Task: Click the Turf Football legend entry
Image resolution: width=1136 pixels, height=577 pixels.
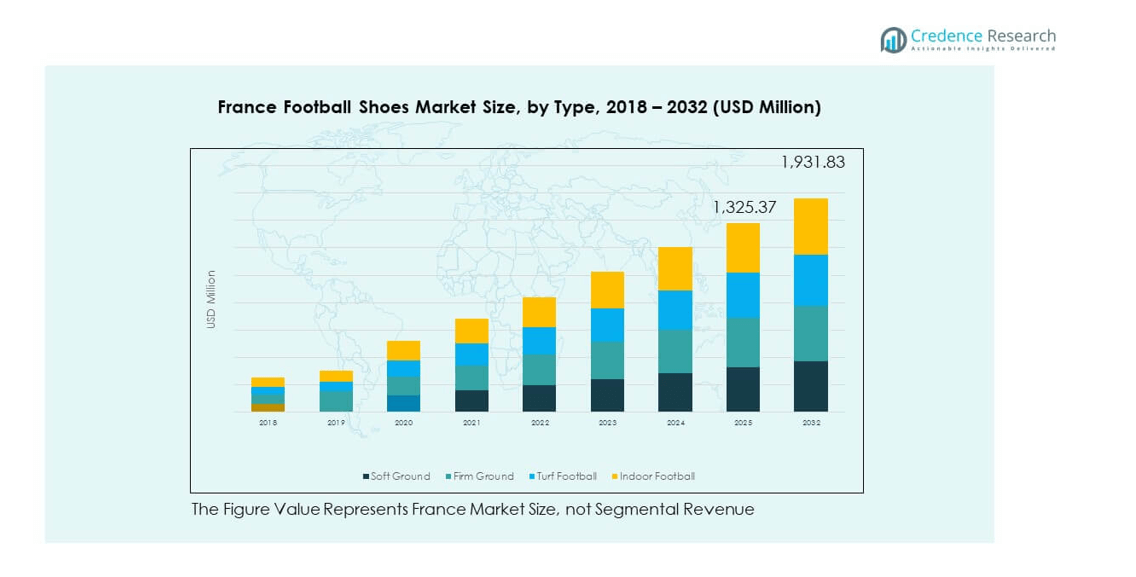Action: point(566,477)
